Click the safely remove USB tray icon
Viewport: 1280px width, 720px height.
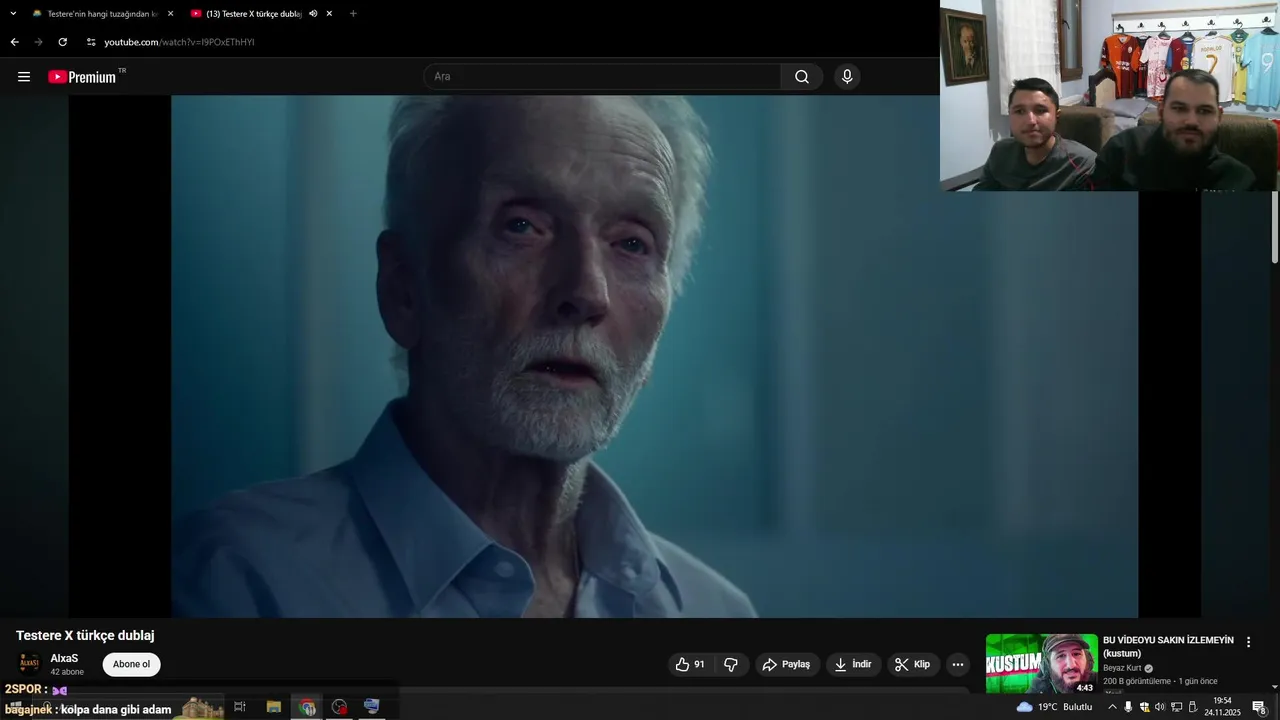coord(1192,707)
